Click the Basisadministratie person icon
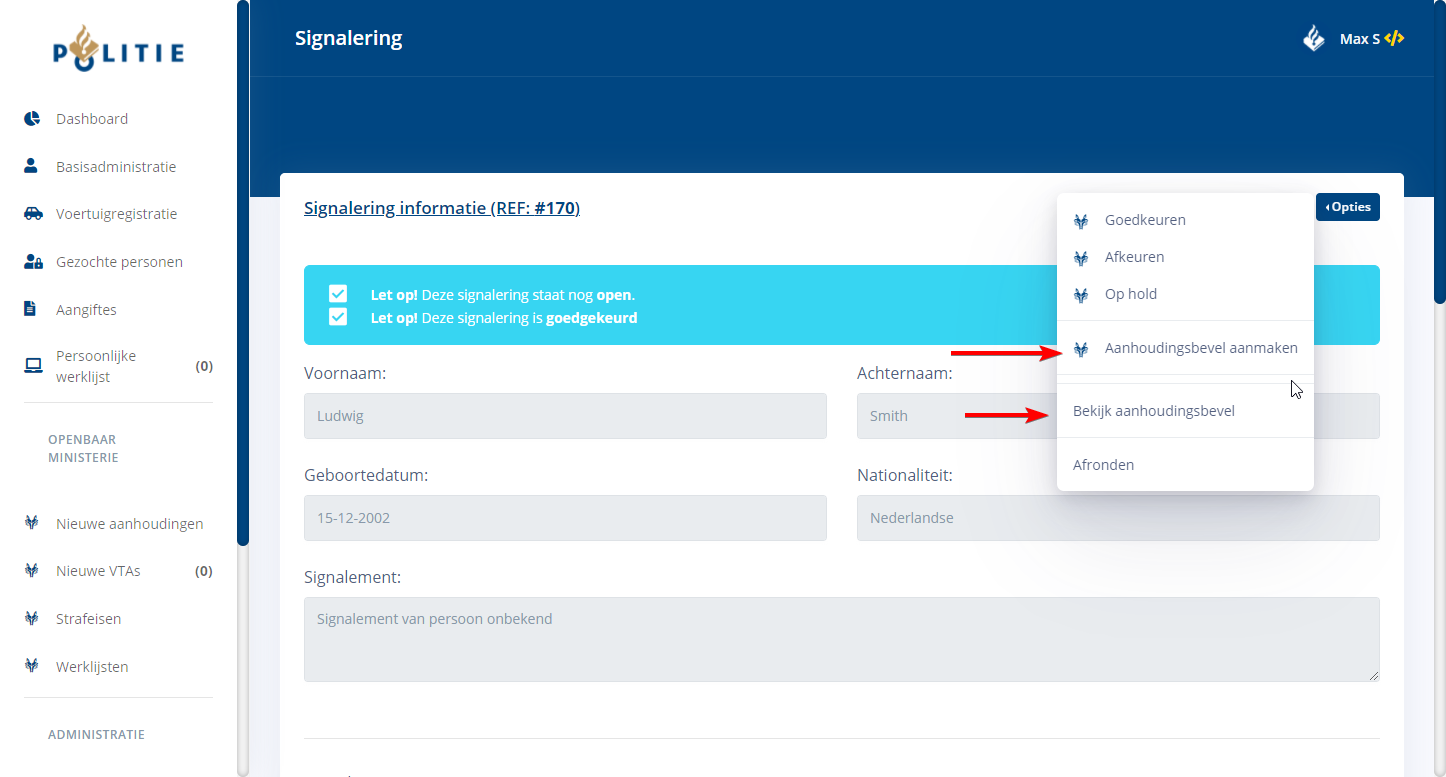1446x777 pixels. pos(31,166)
